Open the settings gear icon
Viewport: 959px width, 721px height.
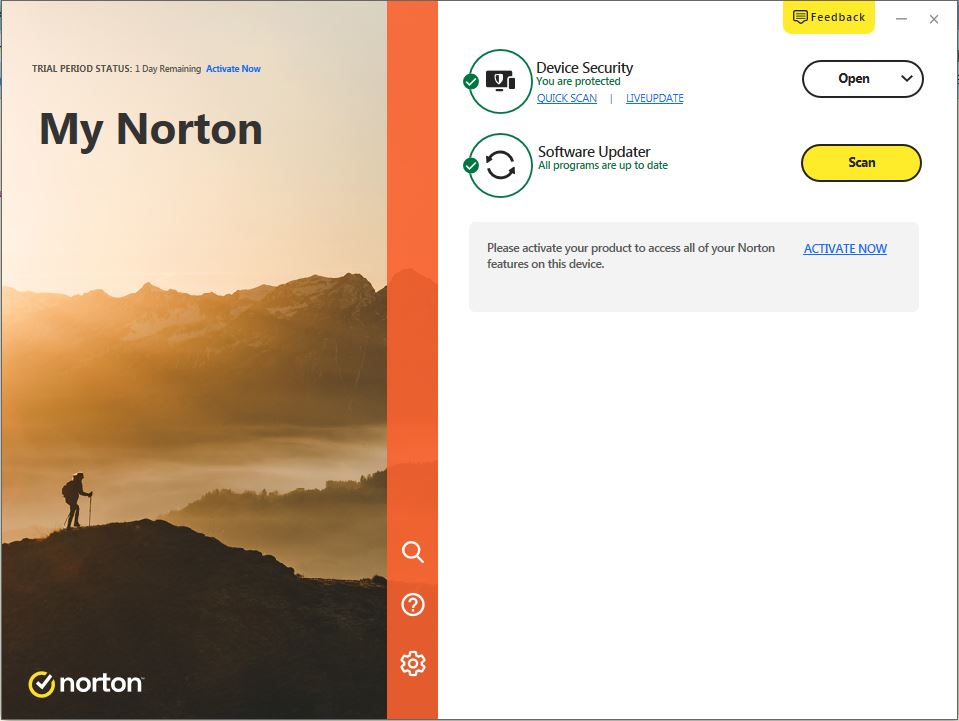413,664
